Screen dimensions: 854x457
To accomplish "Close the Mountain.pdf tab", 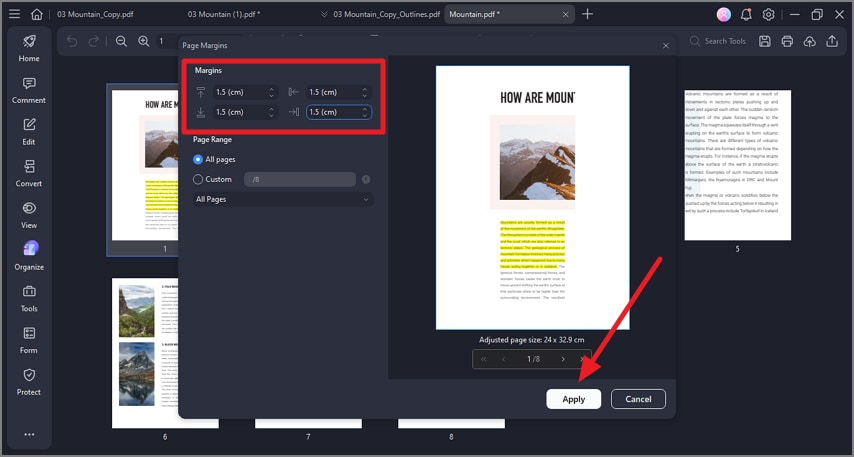I will 565,15.
